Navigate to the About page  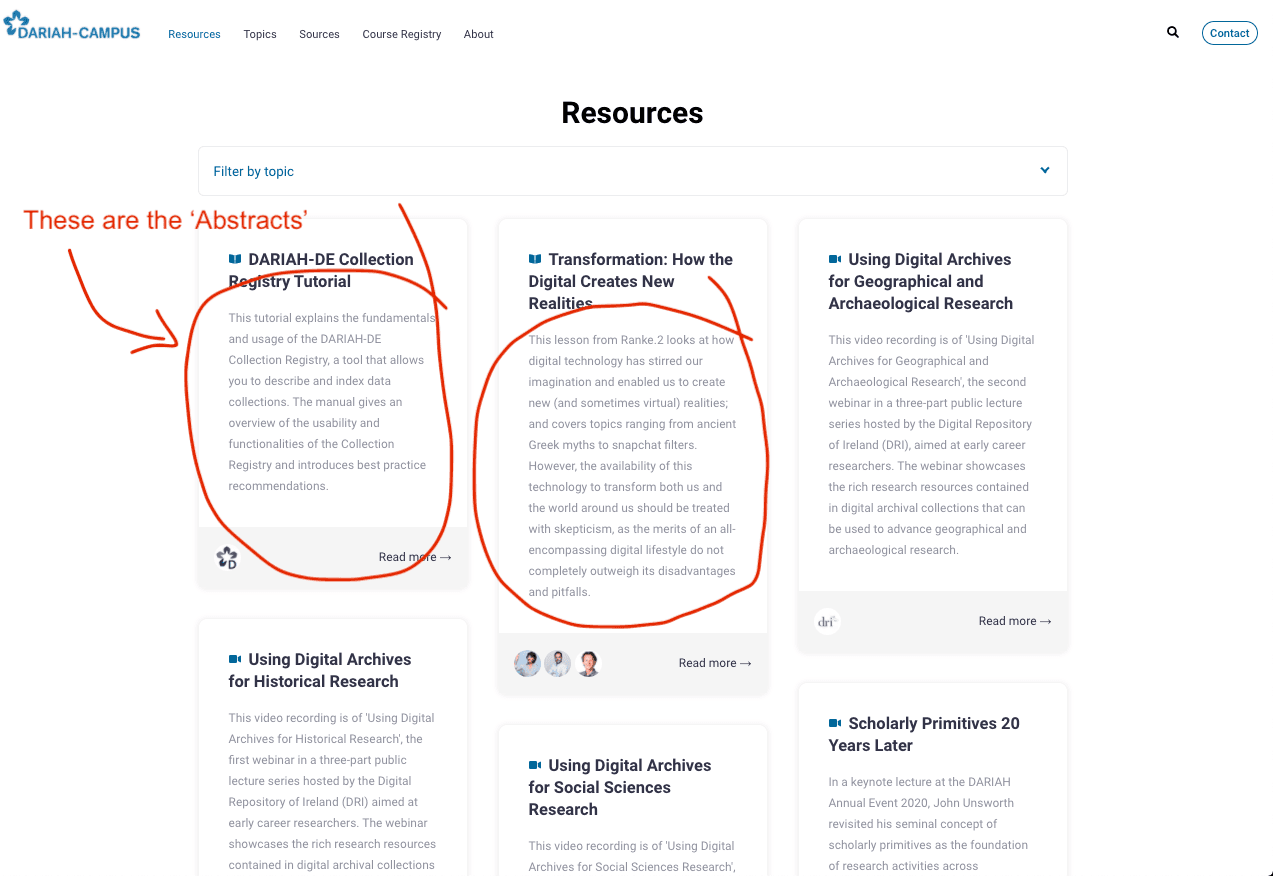tap(478, 34)
